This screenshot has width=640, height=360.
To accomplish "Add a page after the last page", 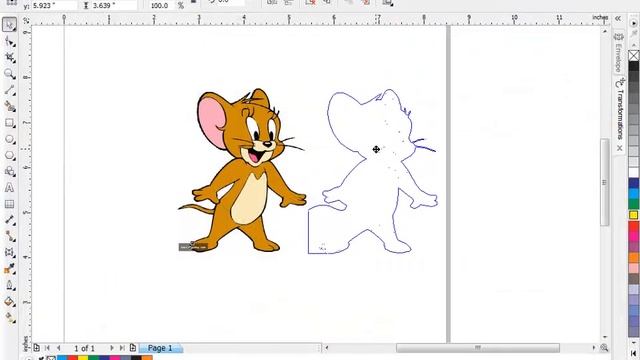I will 133,348.
